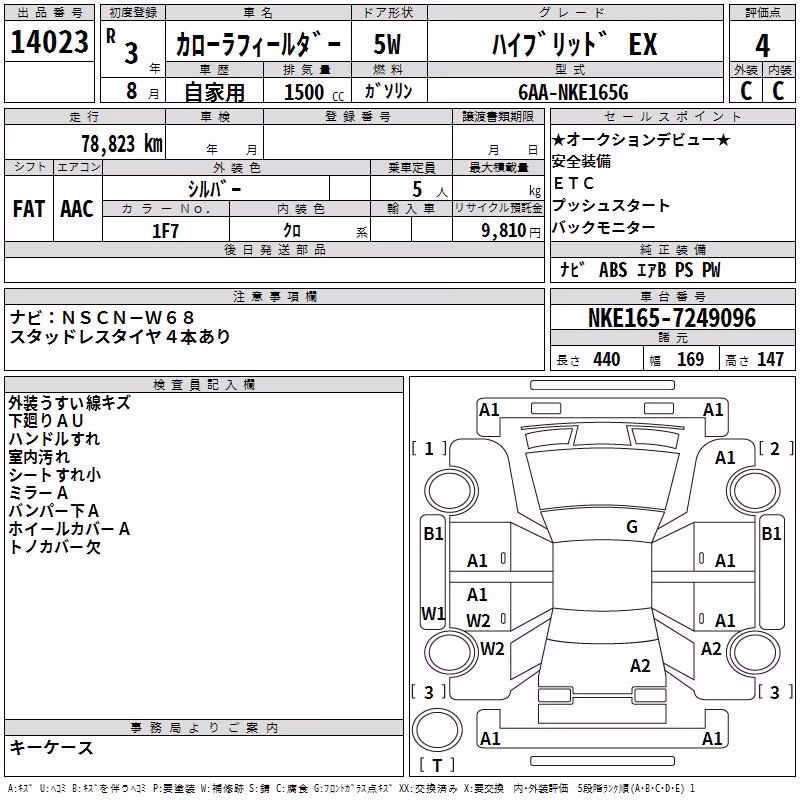Click inspector note トノカバー欠
The width and height of the screenshot is (800, 800).
click(x=55, y=547)
